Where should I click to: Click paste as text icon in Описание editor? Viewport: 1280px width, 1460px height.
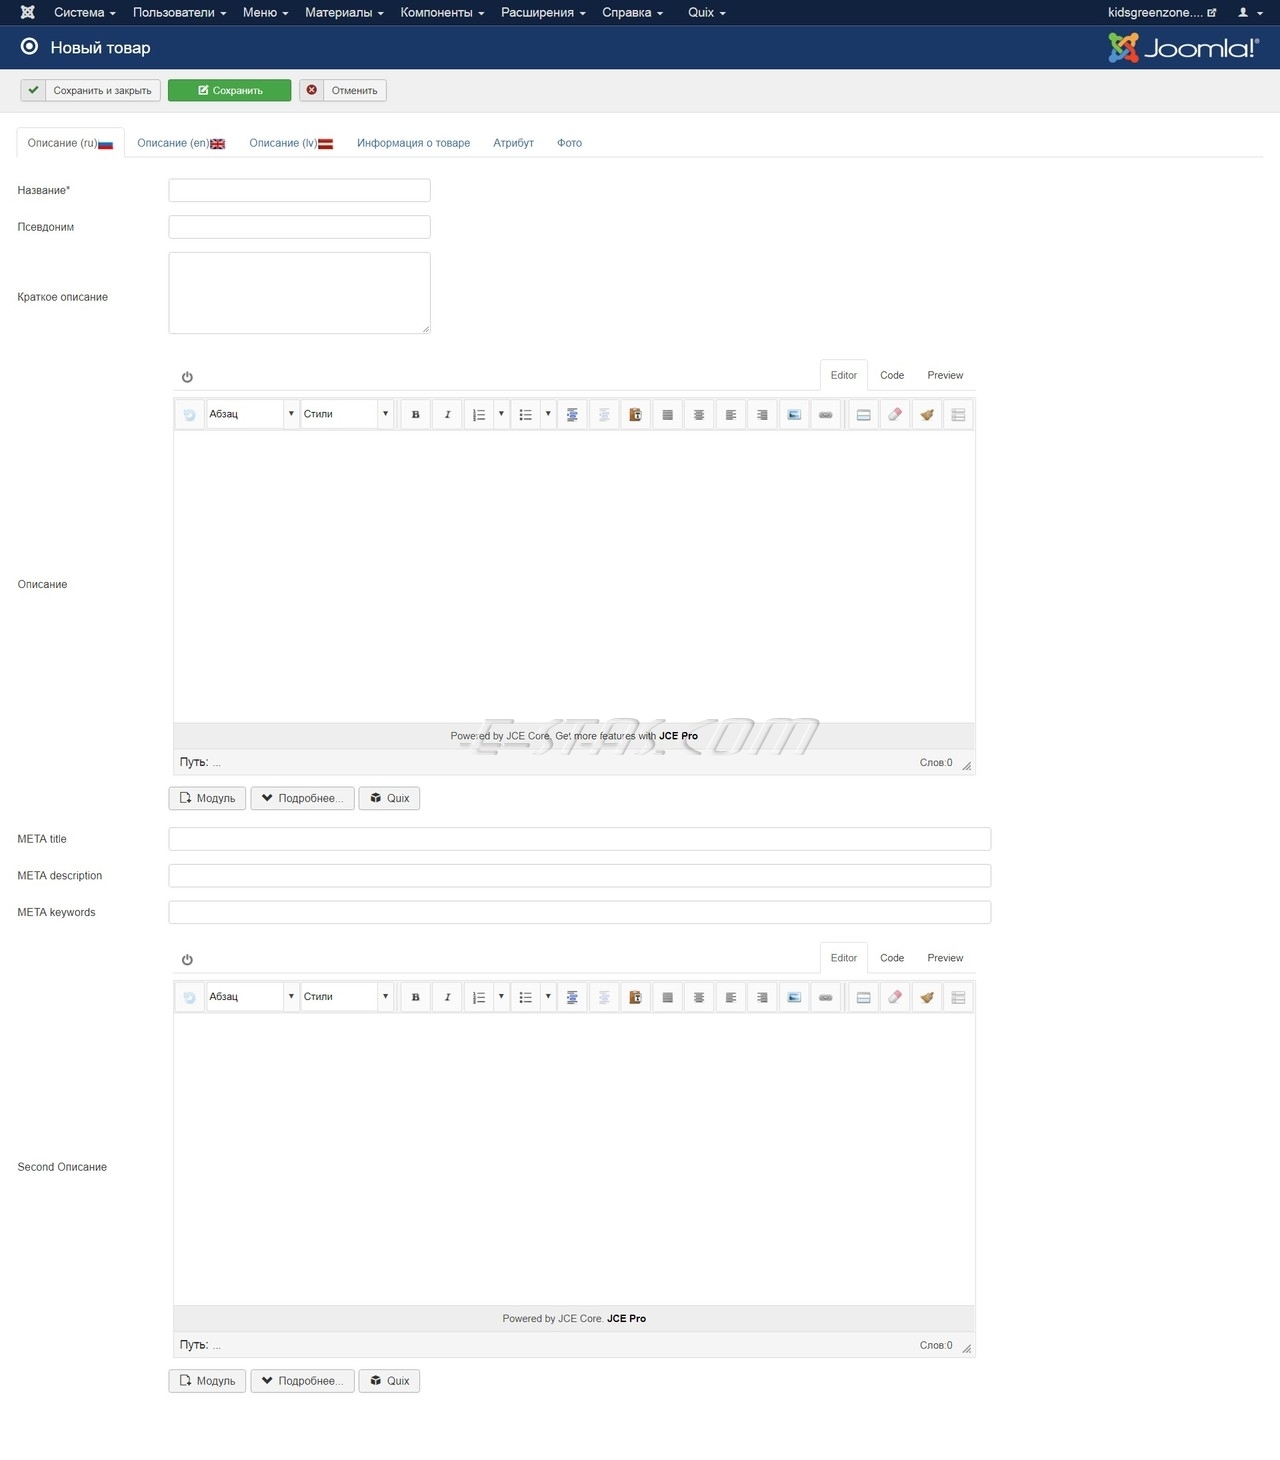click(x=635, y=414)
